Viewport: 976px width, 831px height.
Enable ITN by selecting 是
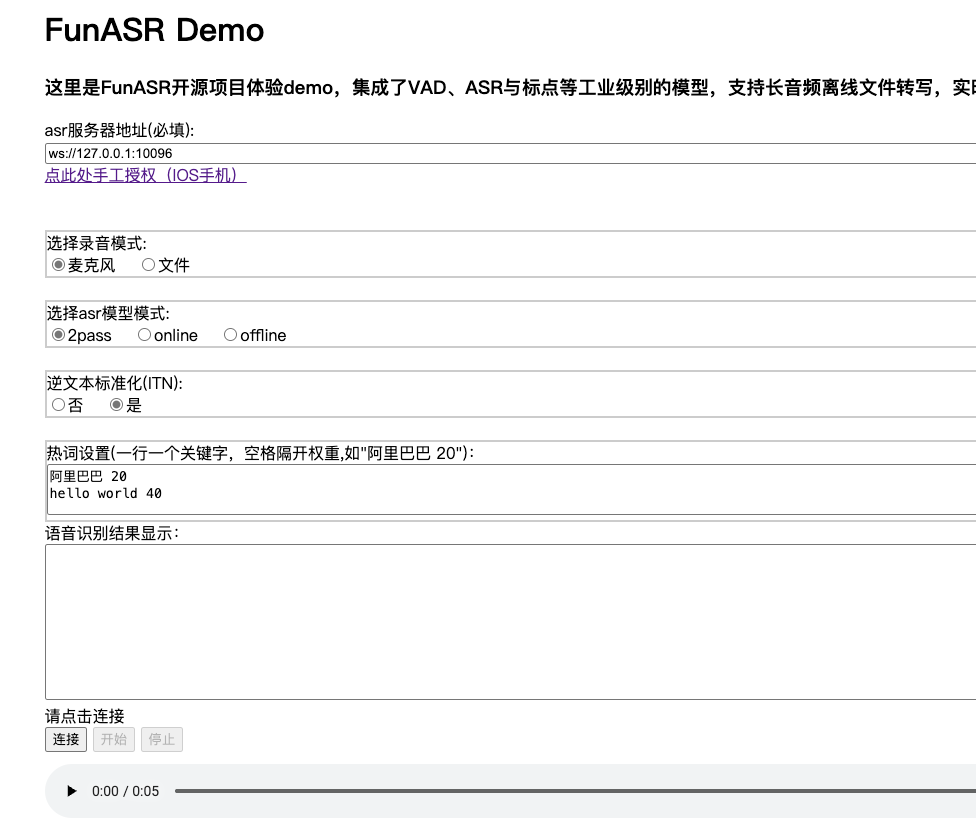click(x=117, y=405)
